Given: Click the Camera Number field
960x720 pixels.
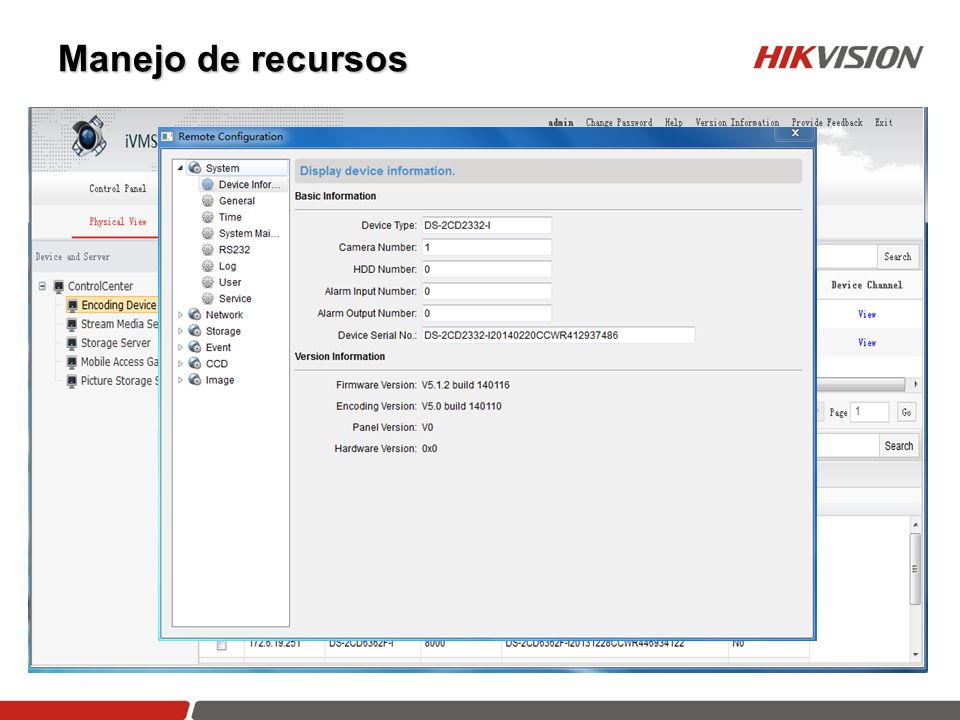Looking at the screenshot, I should pyautogui.click(x=487, y=247).
